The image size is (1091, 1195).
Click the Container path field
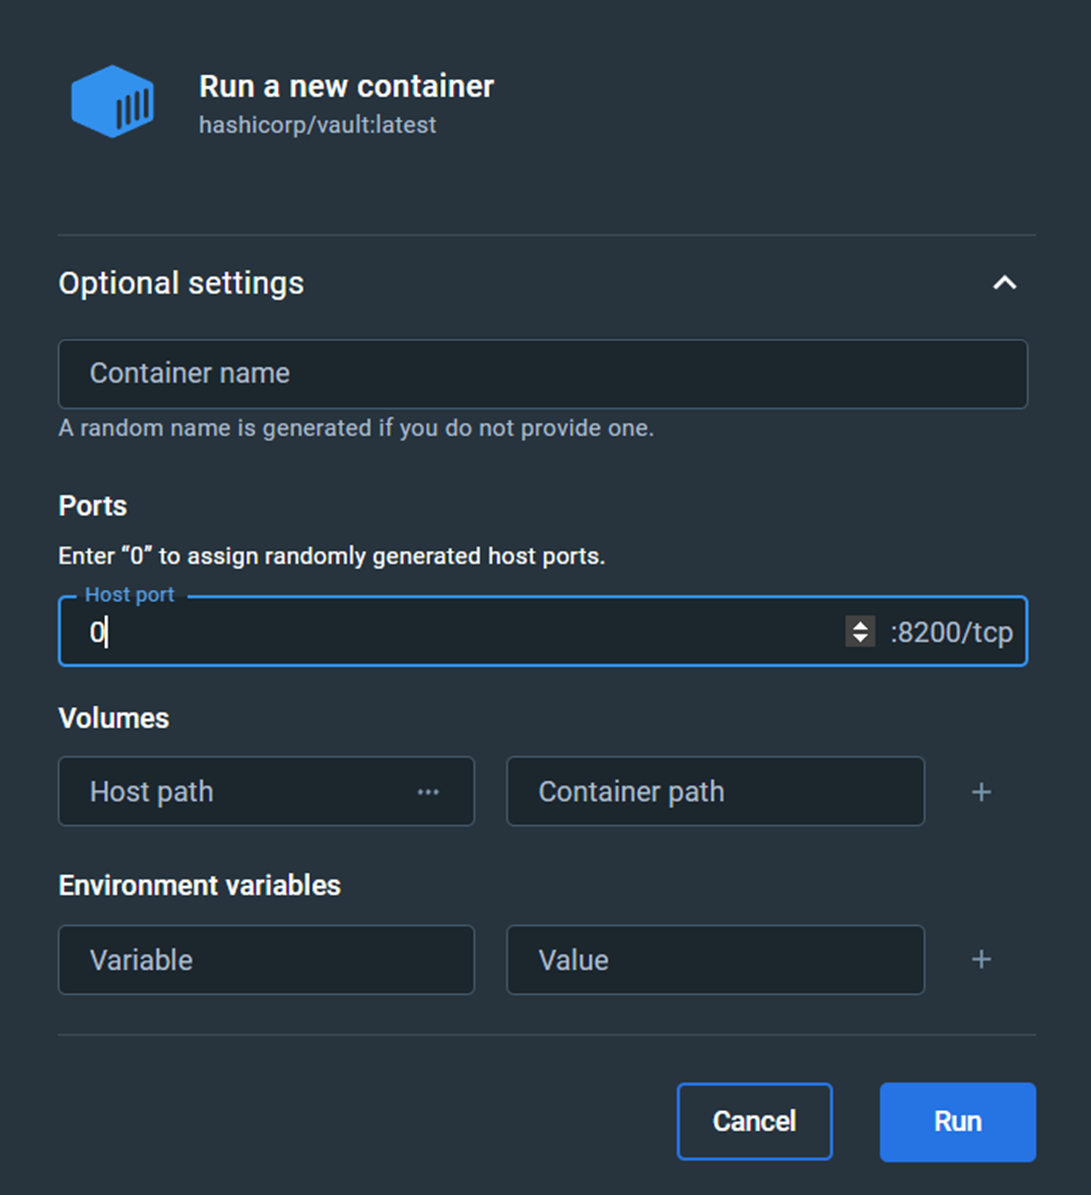(x=715, y=792)
